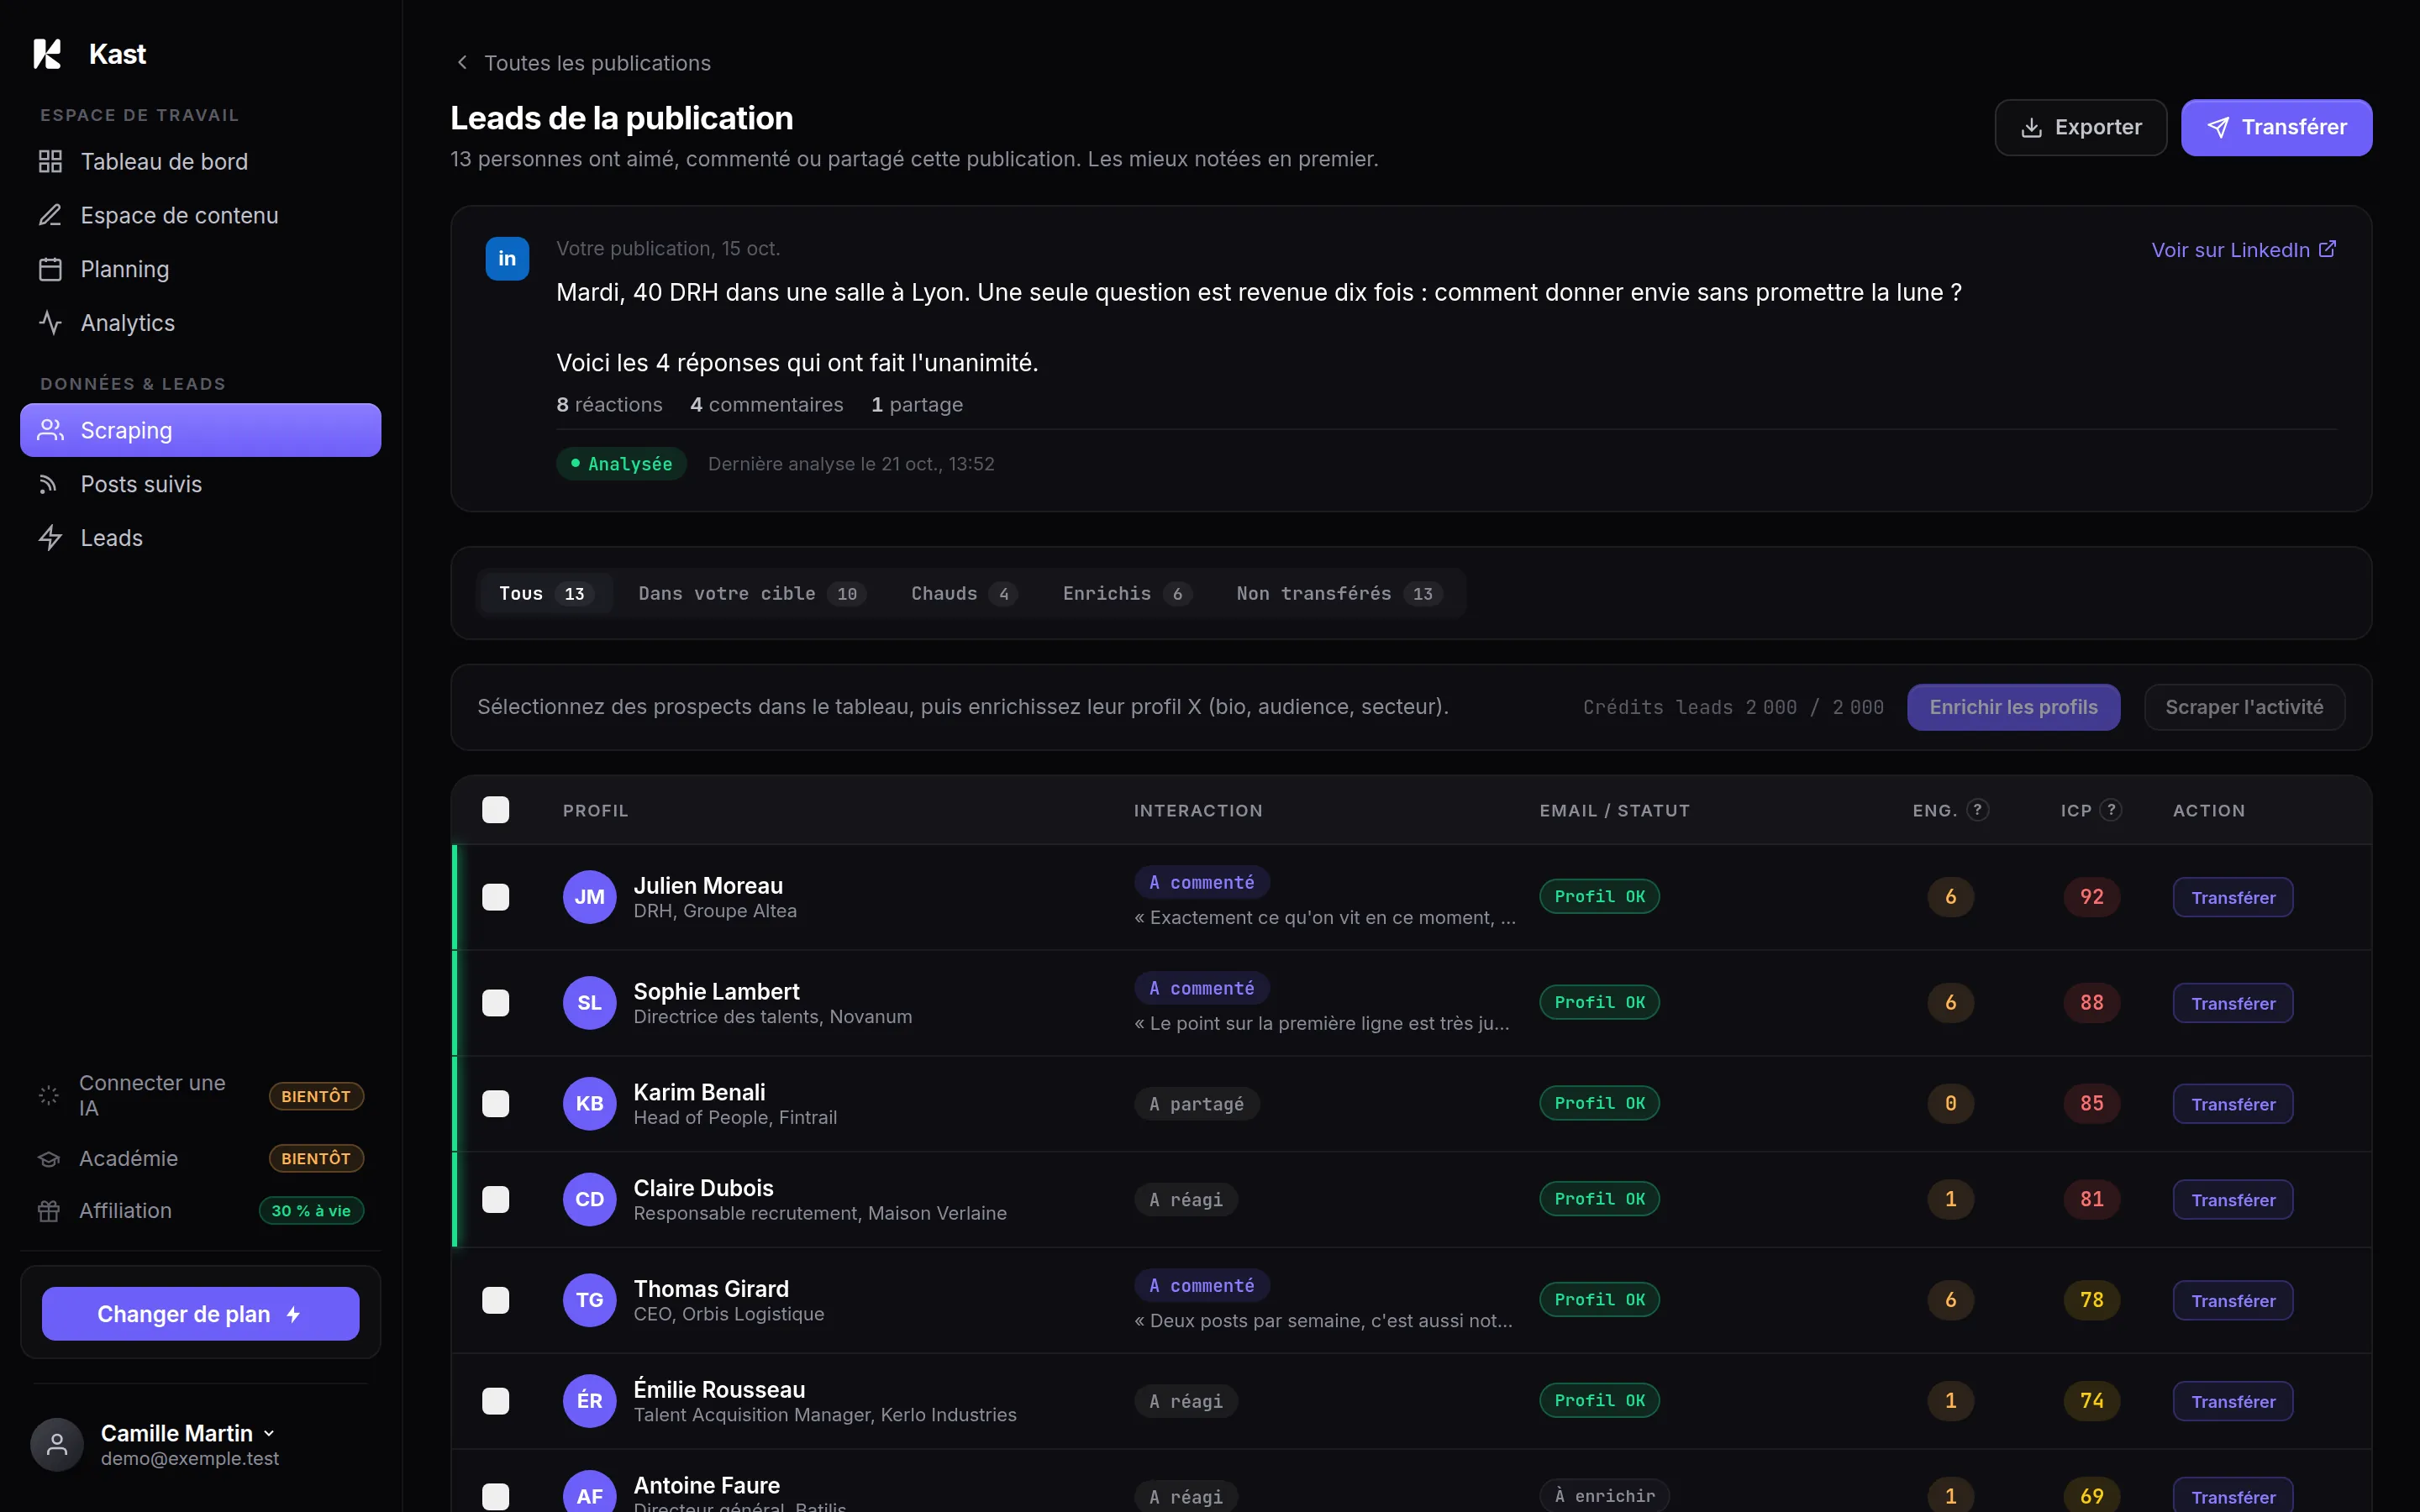
Task: Click the ENG. help question mark icon
Action: (1977, 810)
